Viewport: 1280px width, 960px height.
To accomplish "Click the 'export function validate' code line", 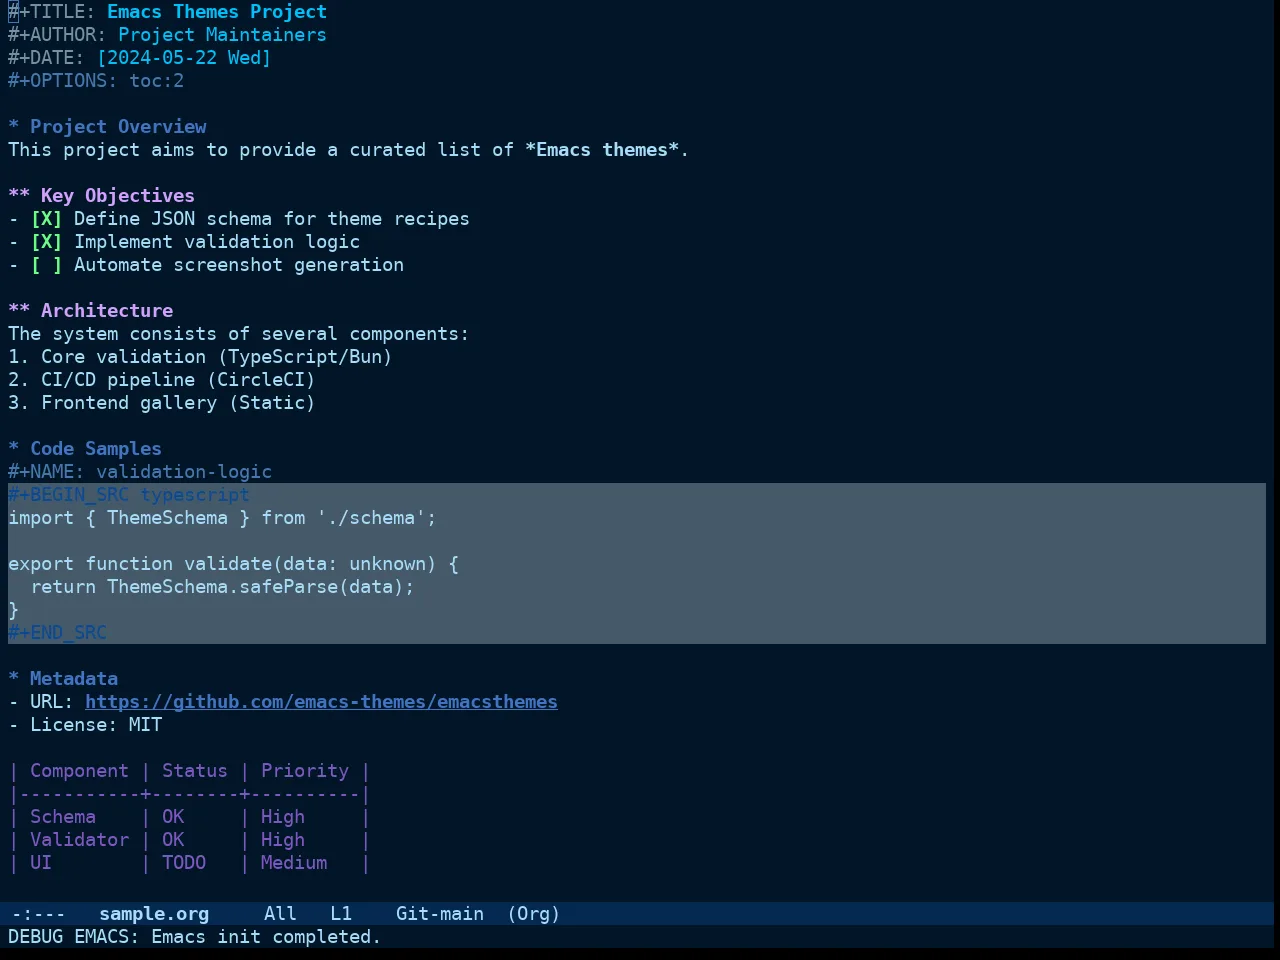I will (233, 564).
